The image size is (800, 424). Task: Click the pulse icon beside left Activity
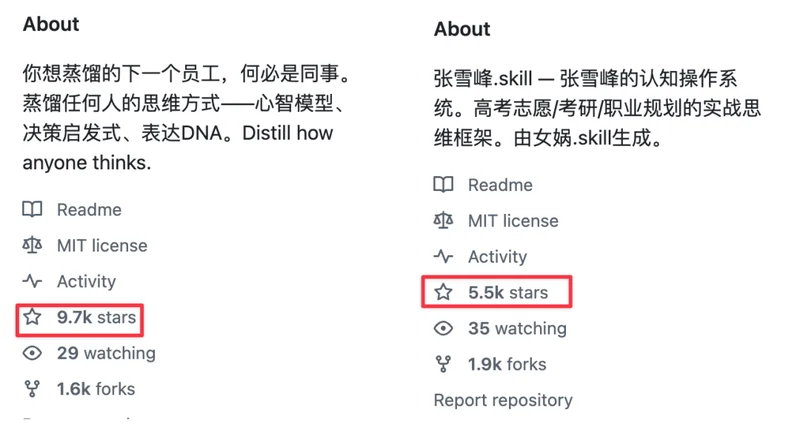[33, 282]
